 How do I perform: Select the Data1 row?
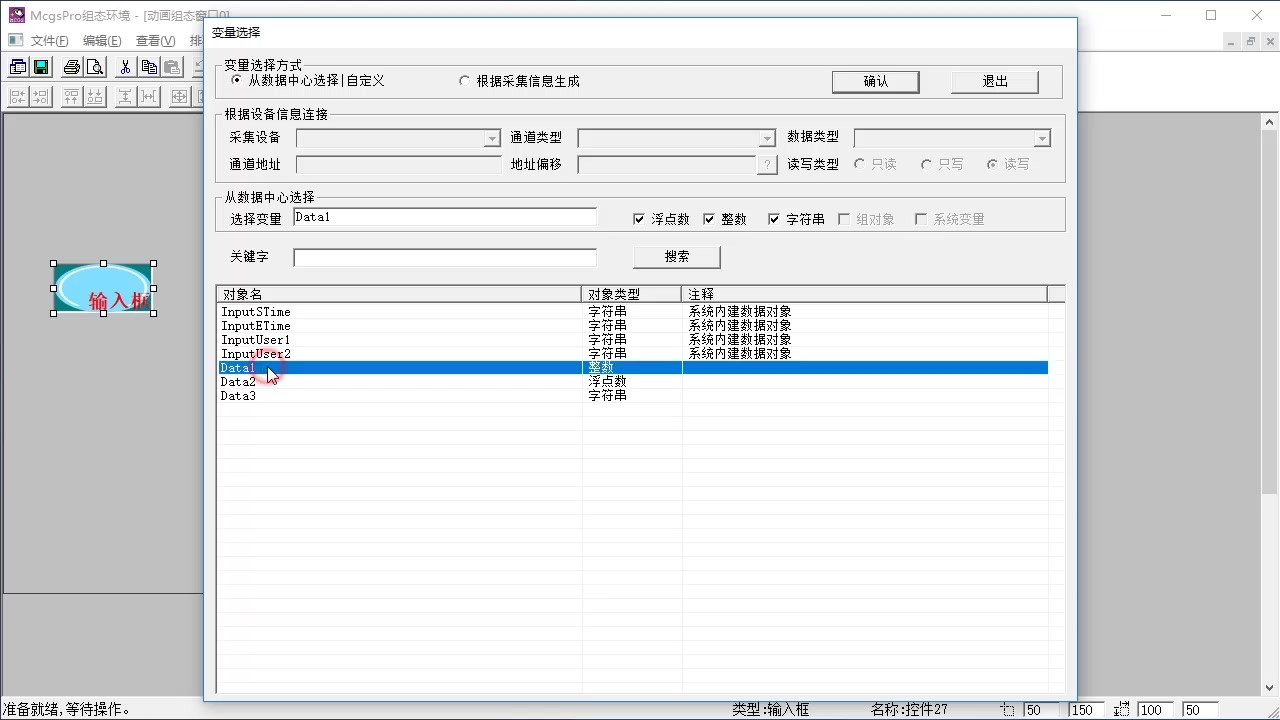click(x=632, y=368)
